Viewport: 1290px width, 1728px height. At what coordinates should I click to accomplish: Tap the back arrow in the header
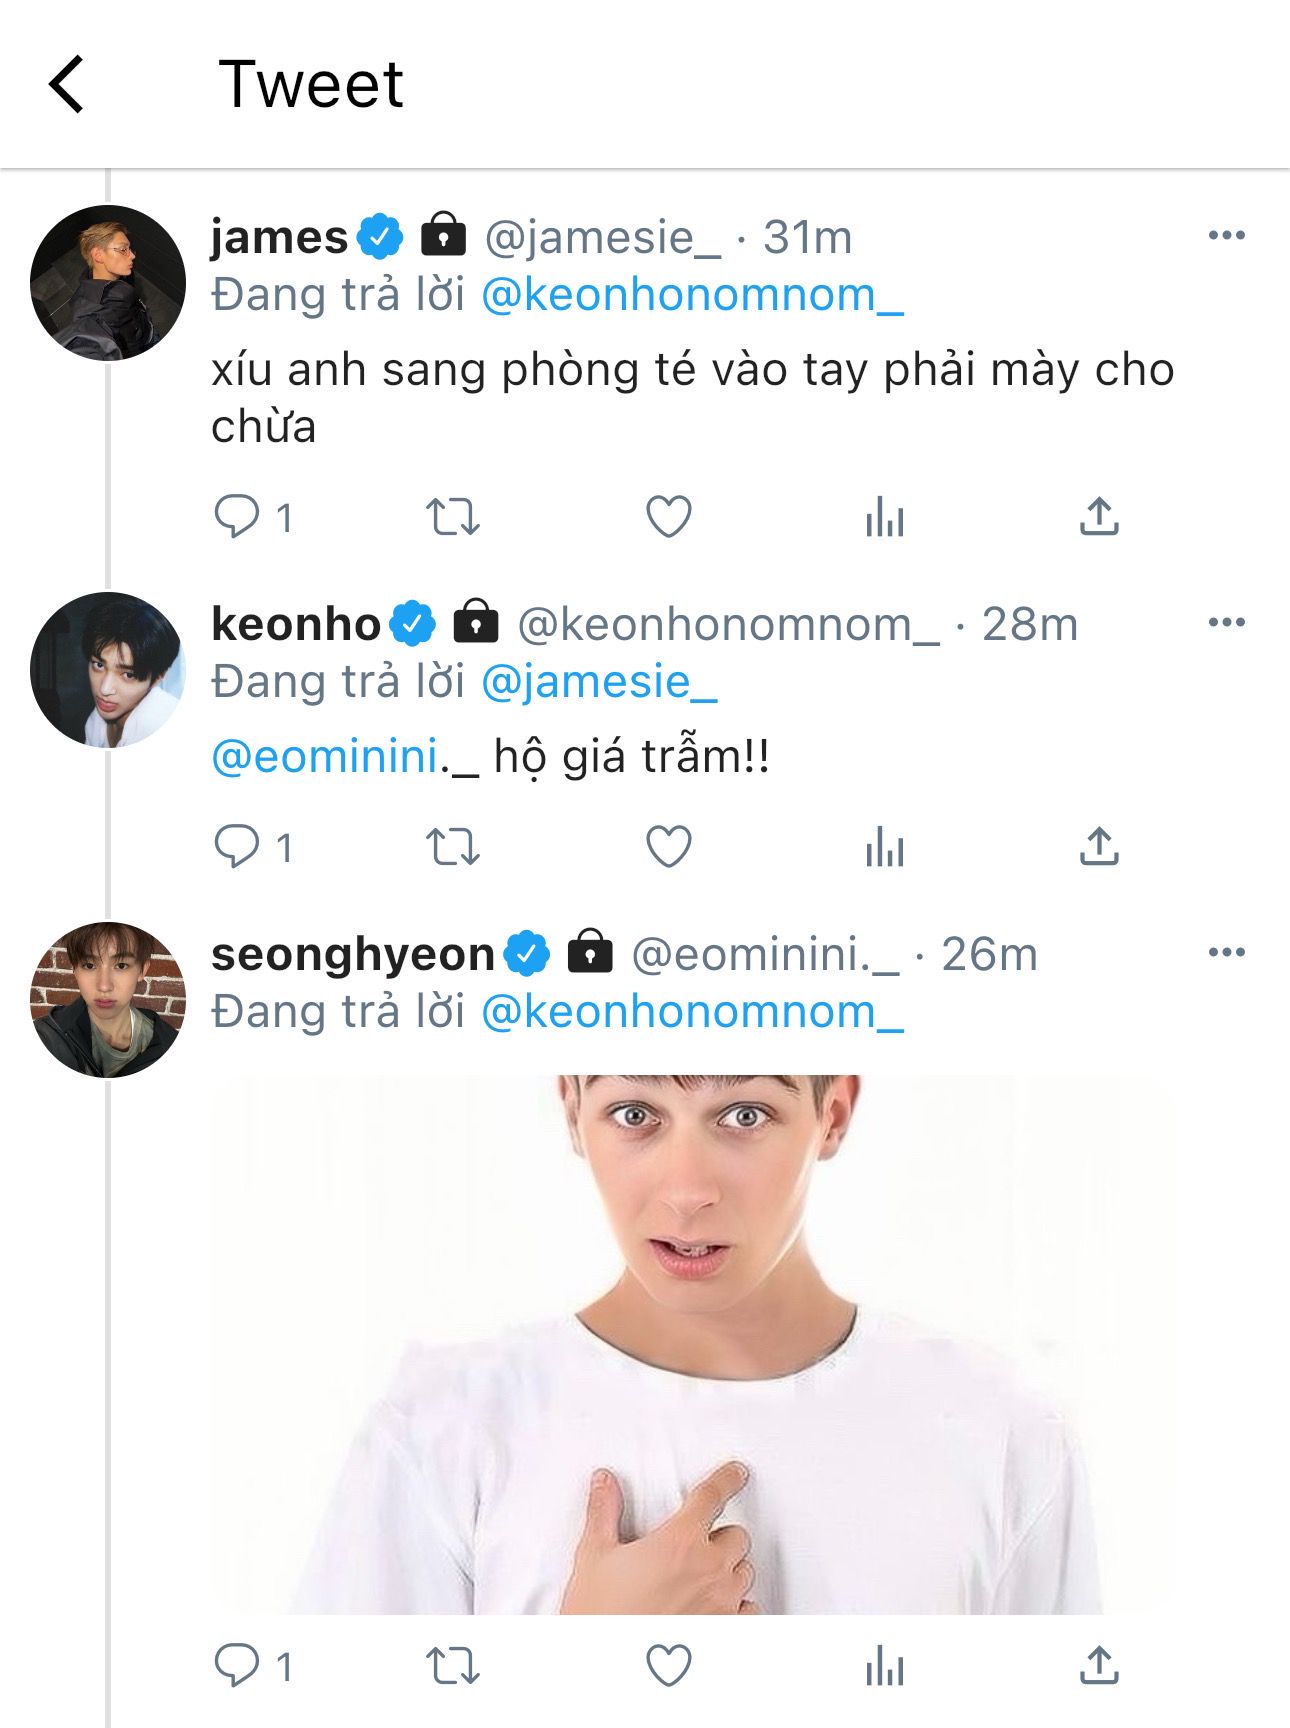tap(66, 84)
